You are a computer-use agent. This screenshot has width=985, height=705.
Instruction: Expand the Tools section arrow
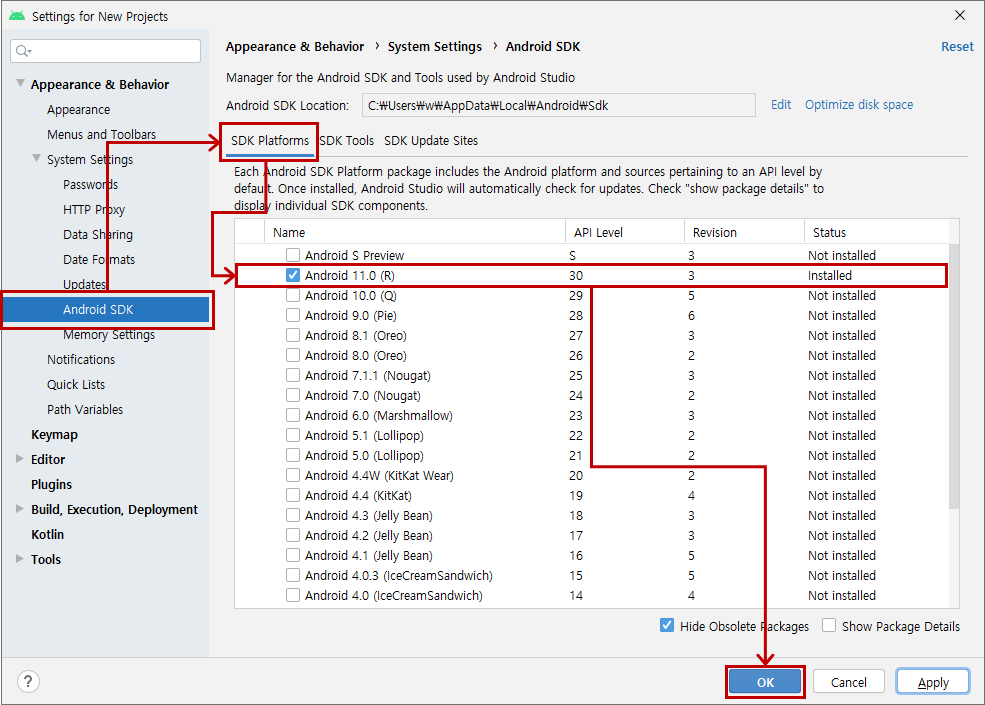point(20,559)
